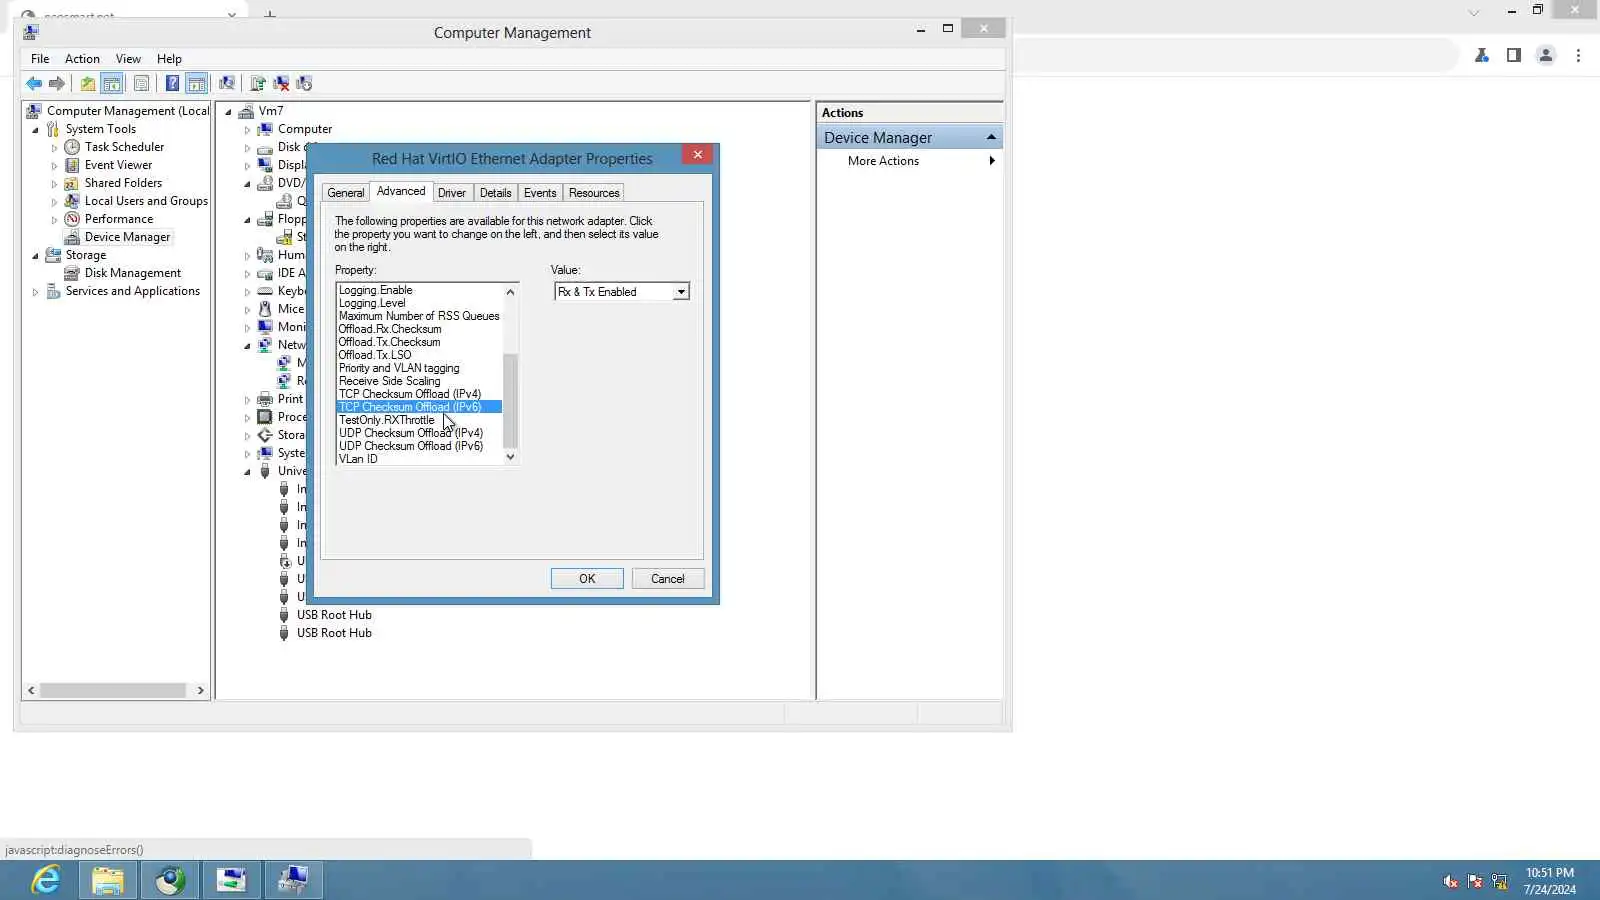The height and width of the screenshot is (900, 1600).
Task: Expand the Event Viewer tree node
Action: [54, 166]
